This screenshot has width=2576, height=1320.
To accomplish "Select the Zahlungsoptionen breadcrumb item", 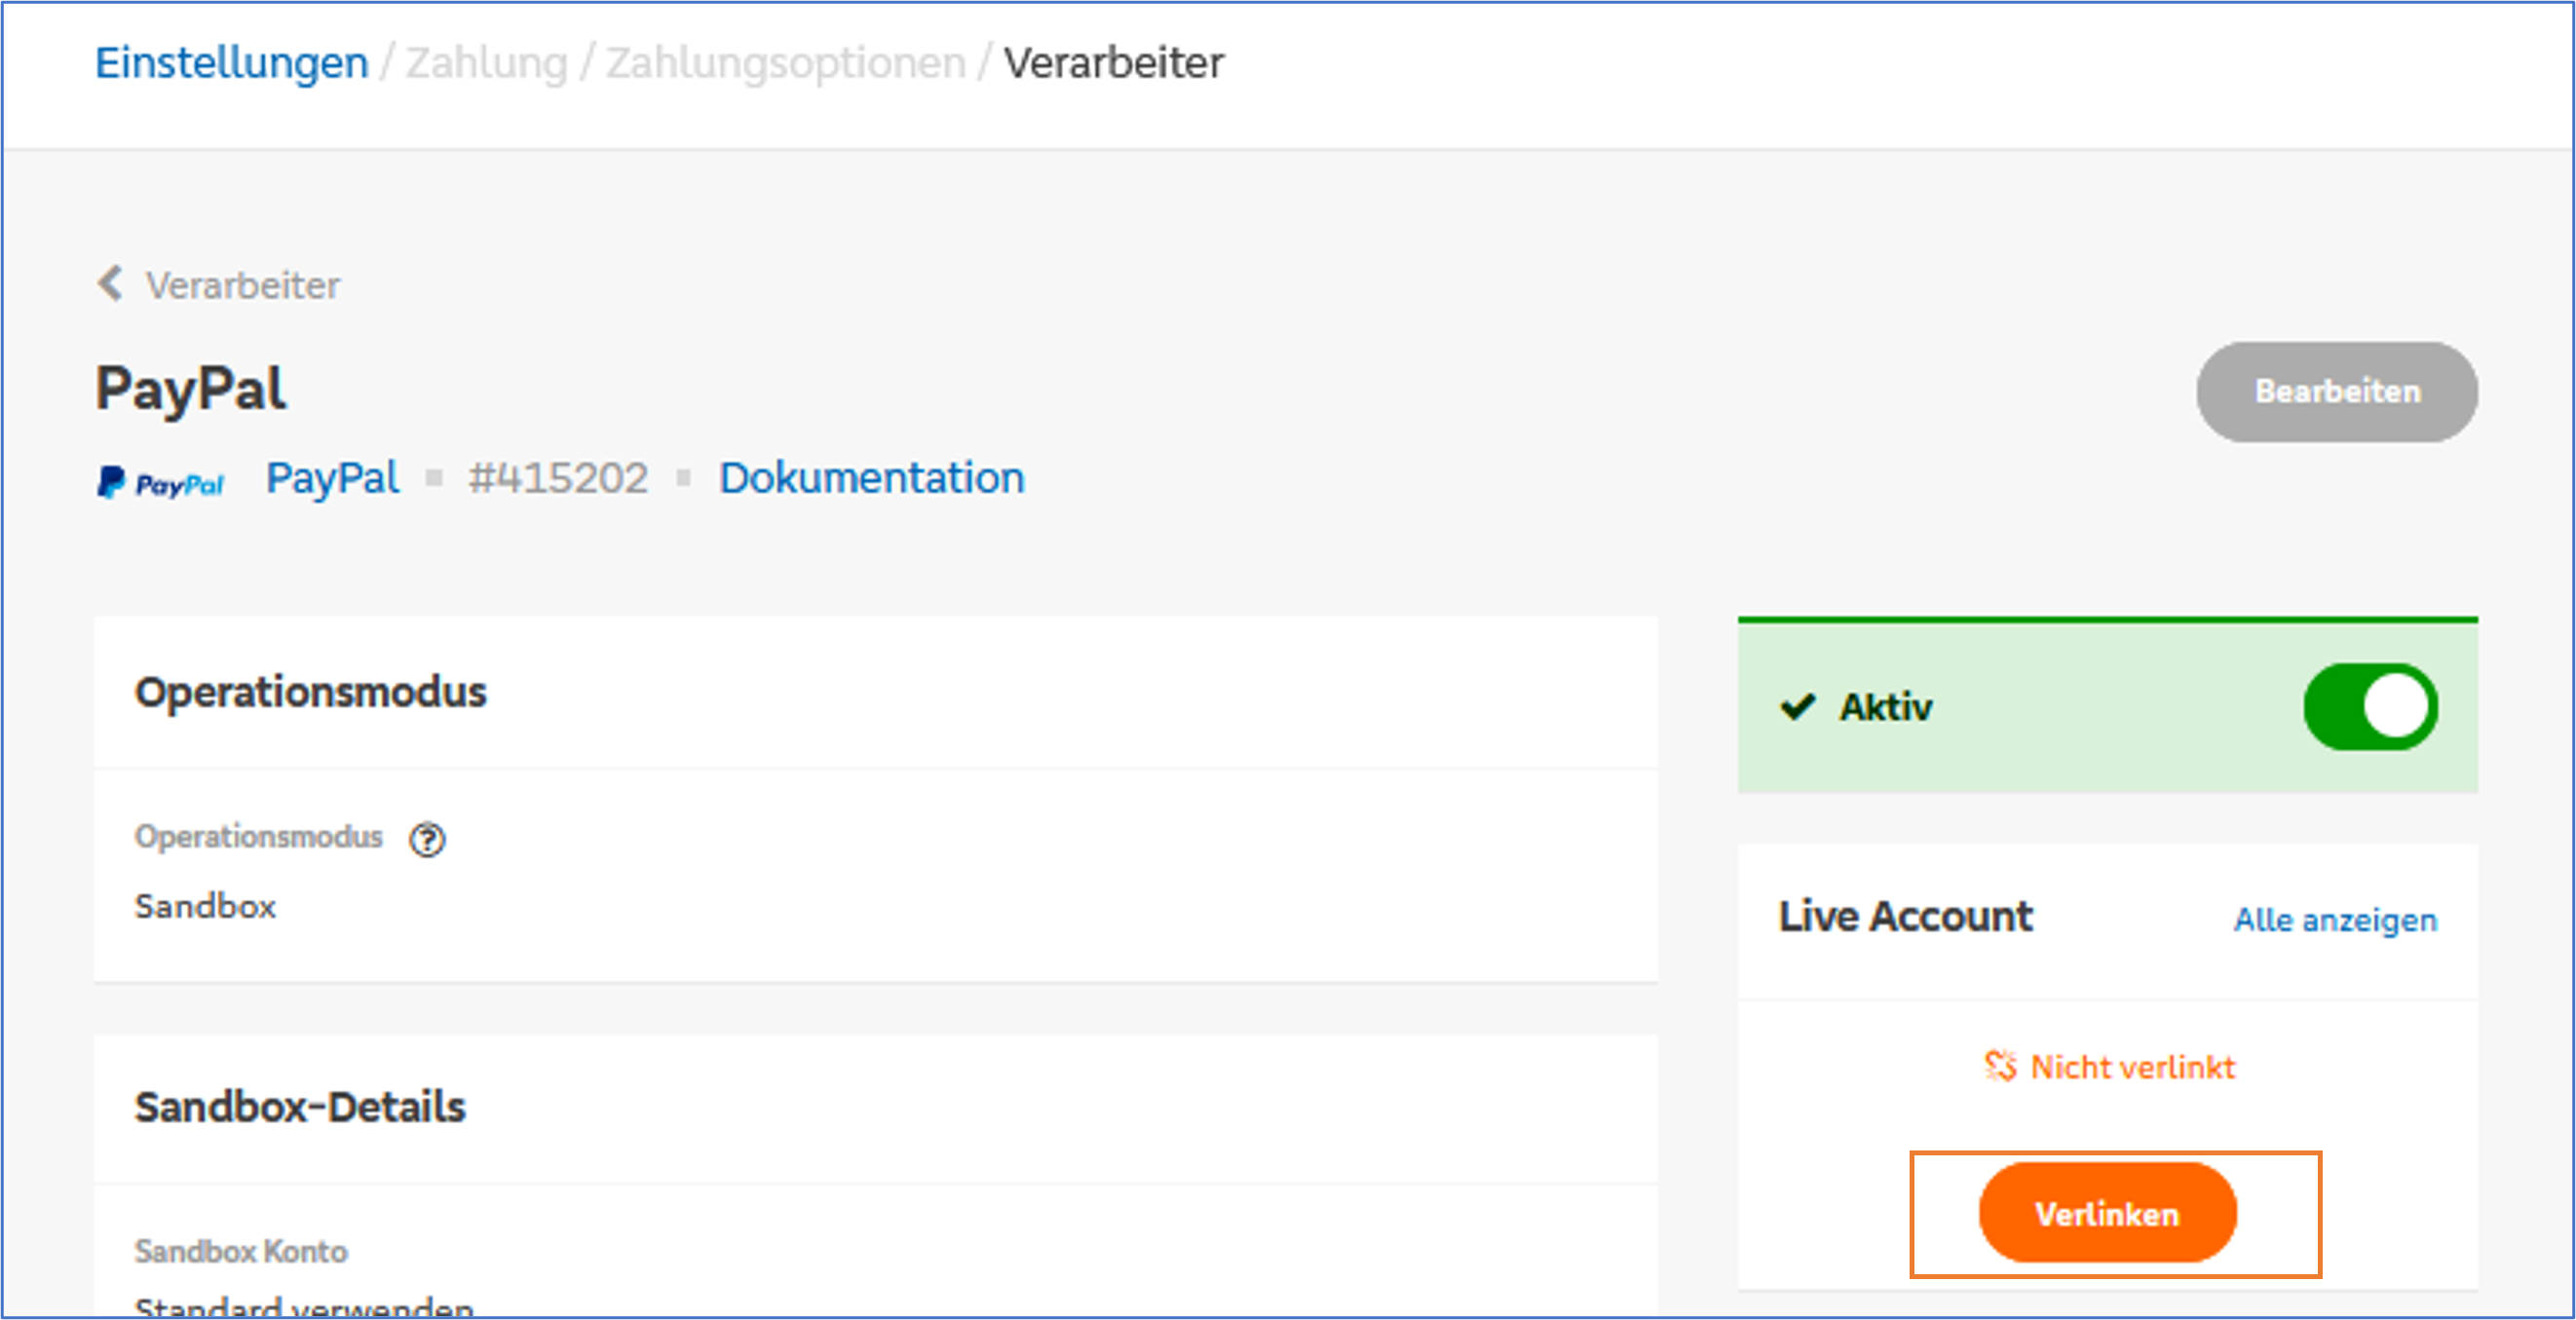I will tap(786, 63).
